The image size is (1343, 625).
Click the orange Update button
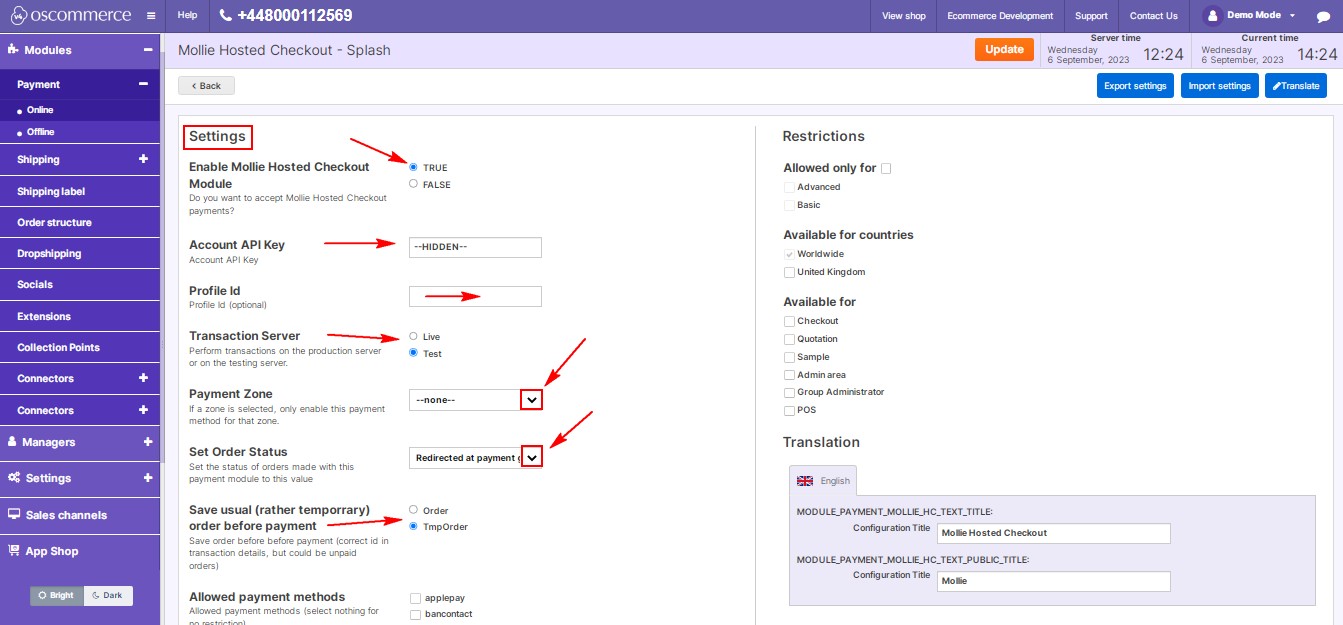coord(1004,49)
